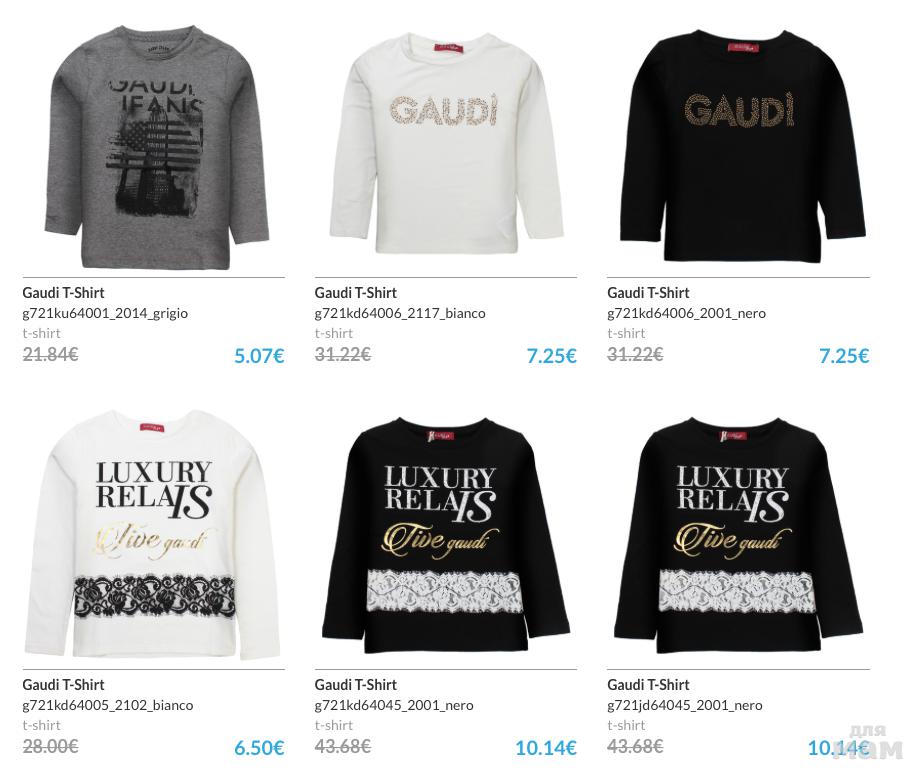Click Gaudi T-Shirt title above g721jd64045_2001_nero
Image resolution: width=918 pixels, height=774 pixels.
pos(648,684)
